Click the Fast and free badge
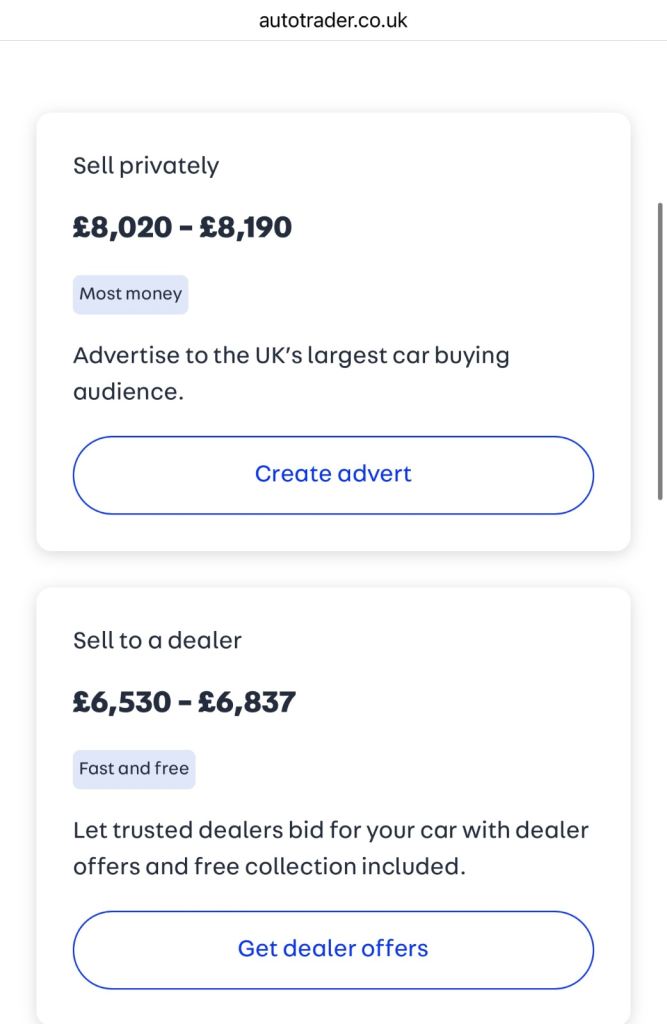This screenshot has width=667, height=1024. pyautogui.click(x=134, y=769)
